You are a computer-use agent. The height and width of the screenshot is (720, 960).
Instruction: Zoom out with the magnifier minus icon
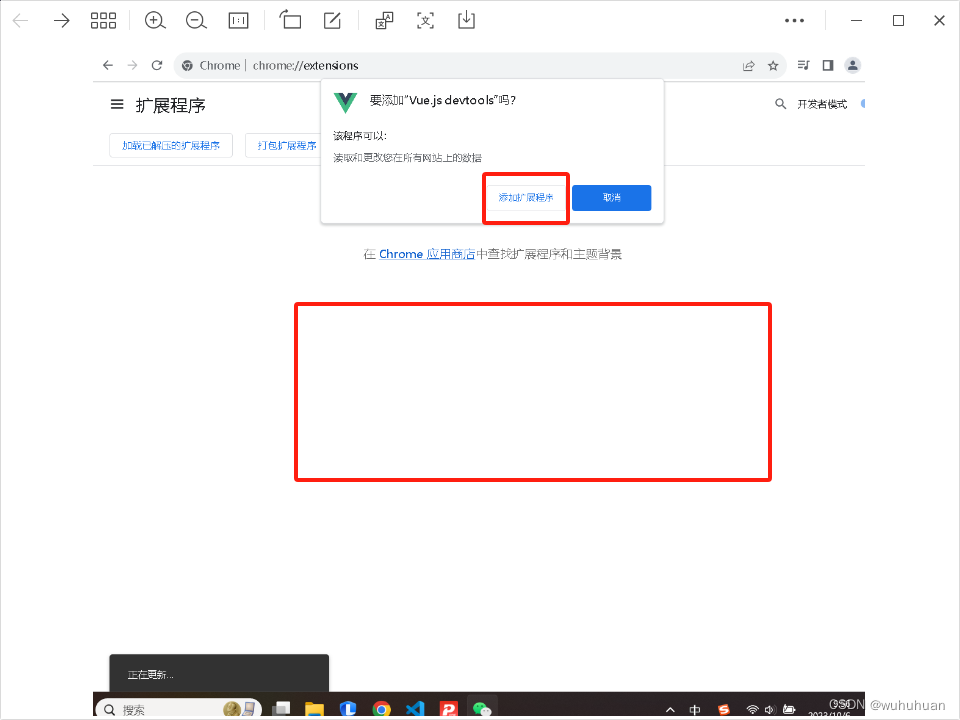point(196,21)
